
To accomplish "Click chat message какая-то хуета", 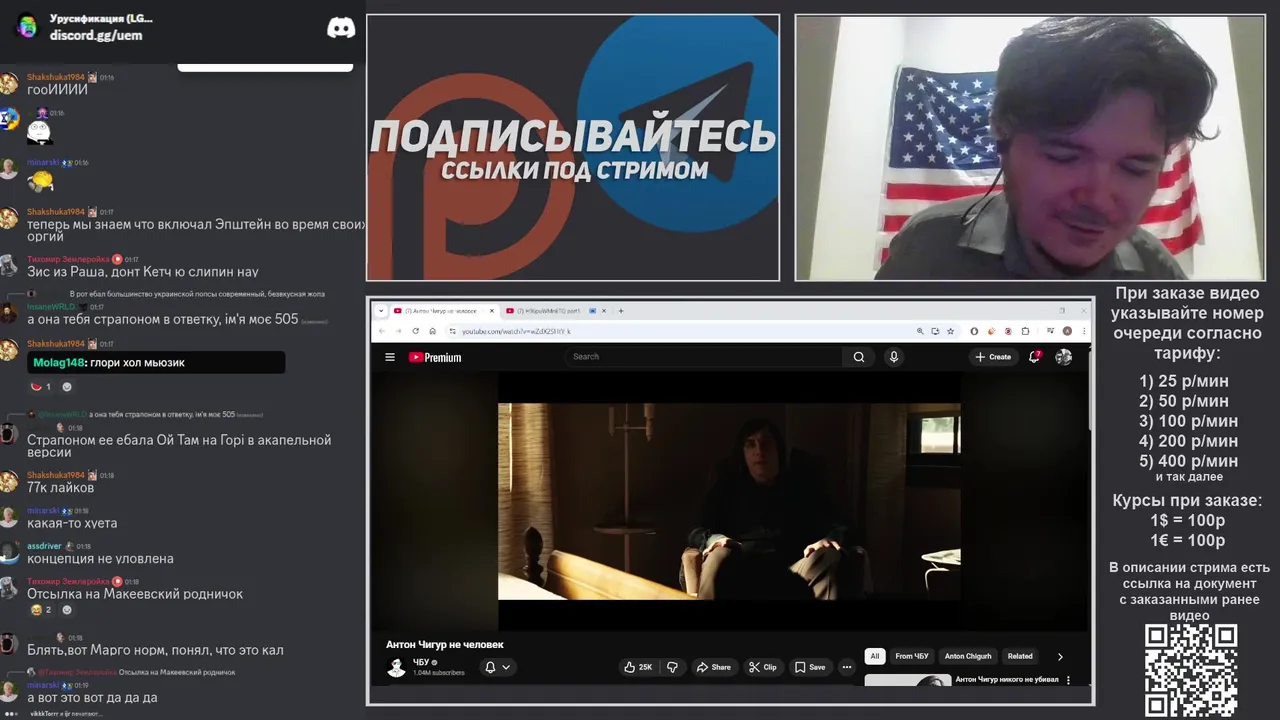I will [72, 523].
